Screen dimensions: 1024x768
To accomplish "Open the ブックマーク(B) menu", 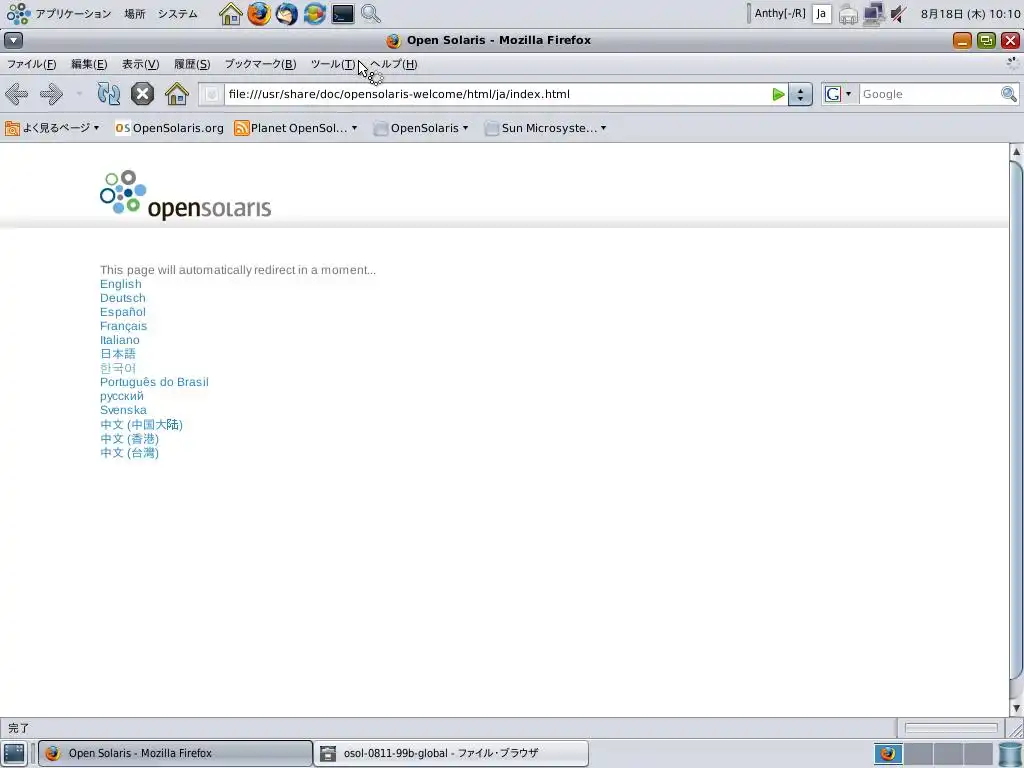I will click(x=261, y=64).
